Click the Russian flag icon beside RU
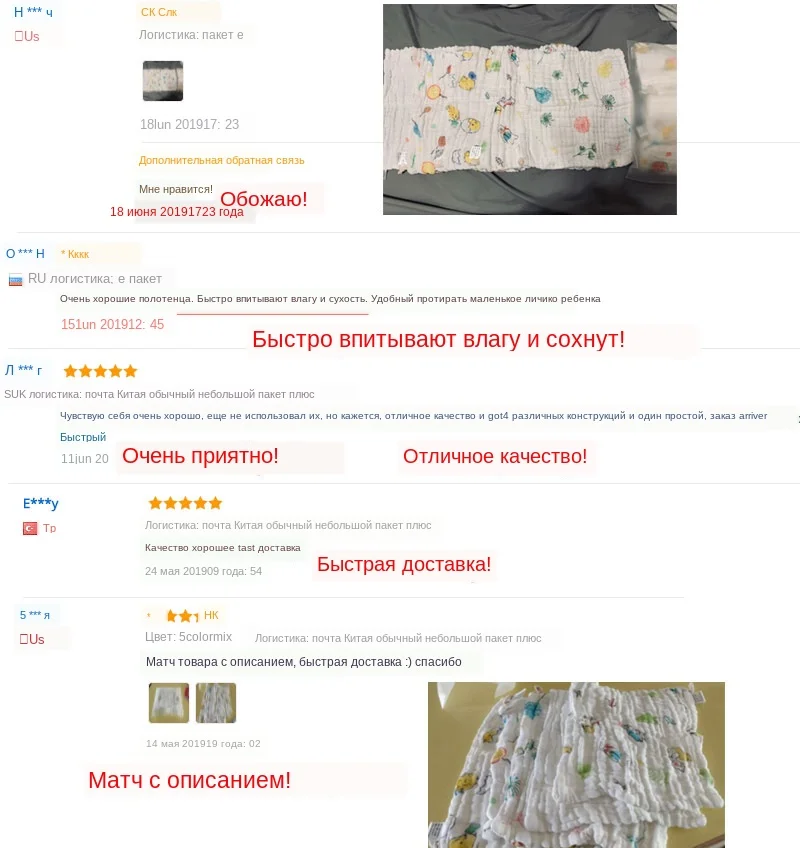 pyautogui.click(x=16, y=280)
